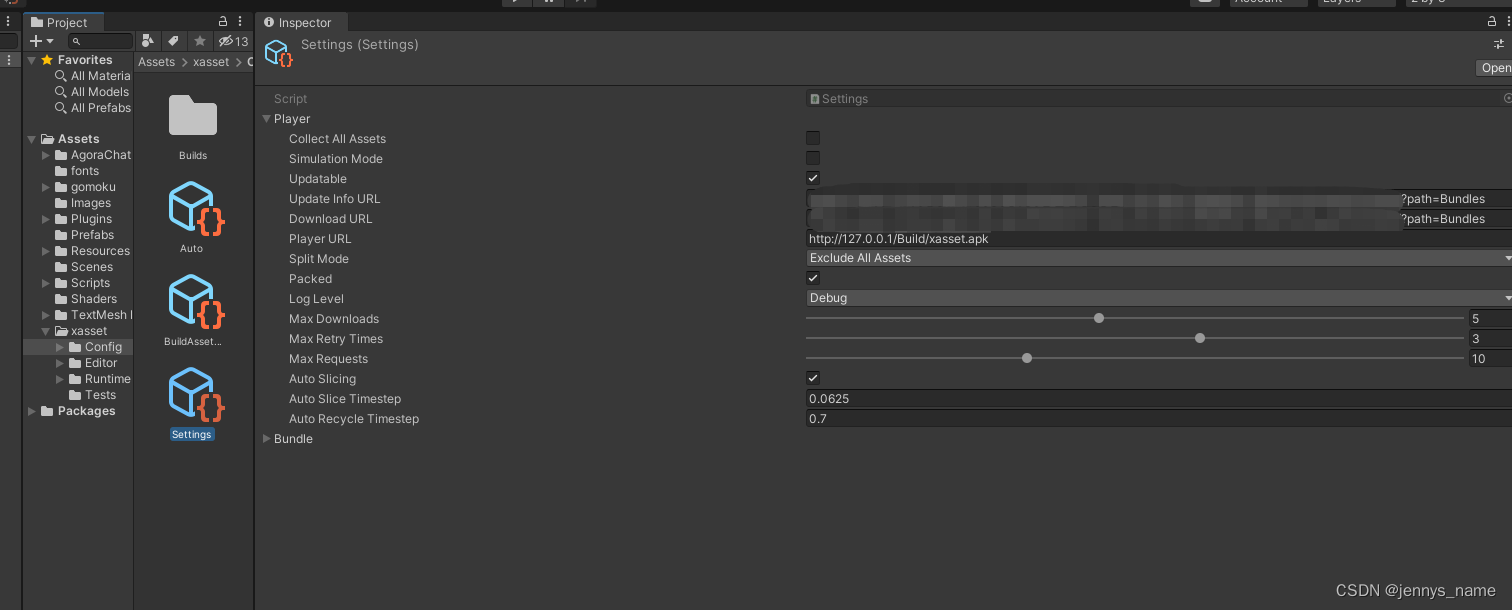Screen dimensions: 1512x610
Task: Click the Assets breadcrumb link
Action: (156, 61)
